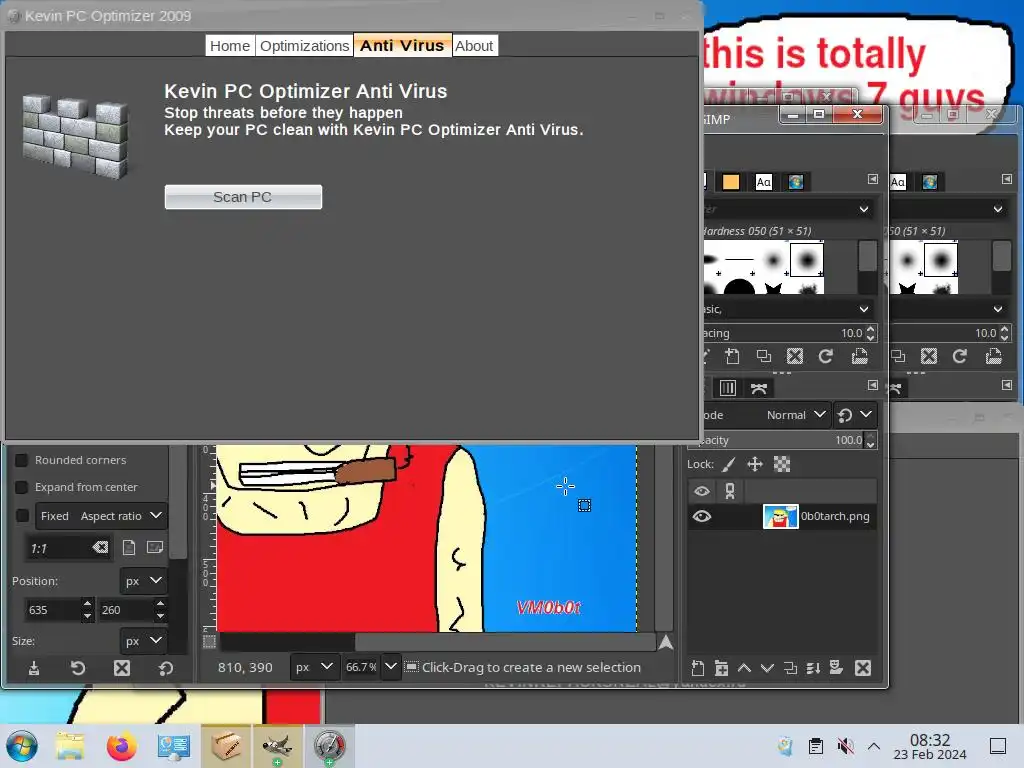This screenshot has height=768, width=1024.
Task: Open brush tags dropdown in front GIMP
Action: (863, 309)
